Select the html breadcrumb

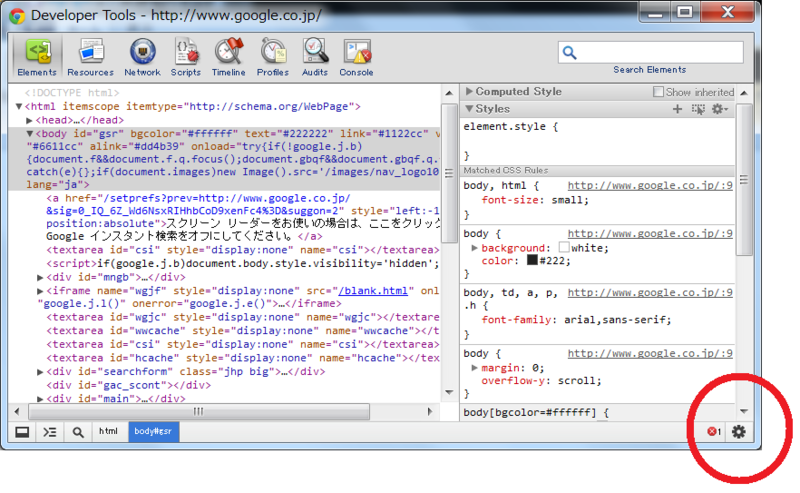click(x=108, y=432)
